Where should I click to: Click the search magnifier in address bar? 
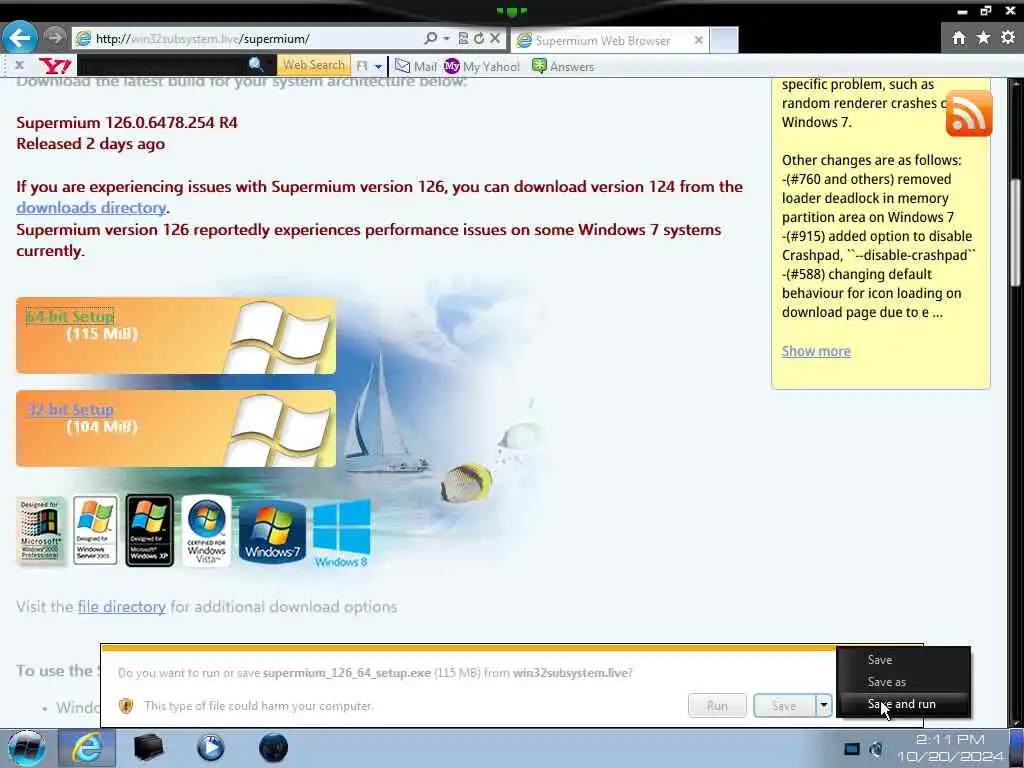pos(430,39)
